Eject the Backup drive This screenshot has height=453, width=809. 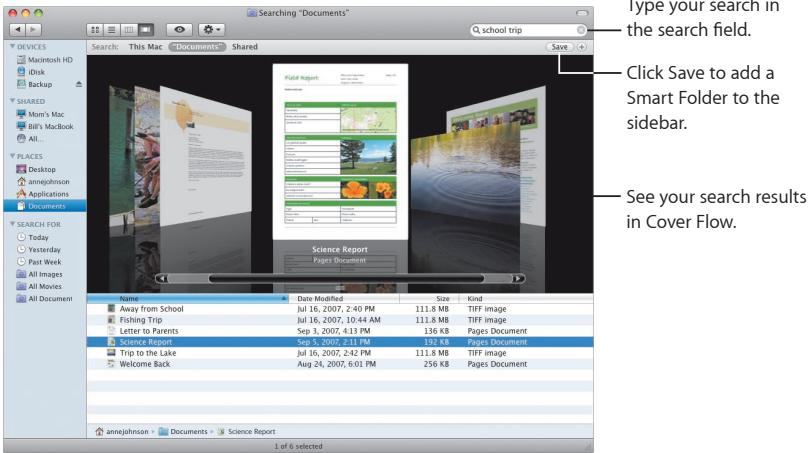click(78, 84)
